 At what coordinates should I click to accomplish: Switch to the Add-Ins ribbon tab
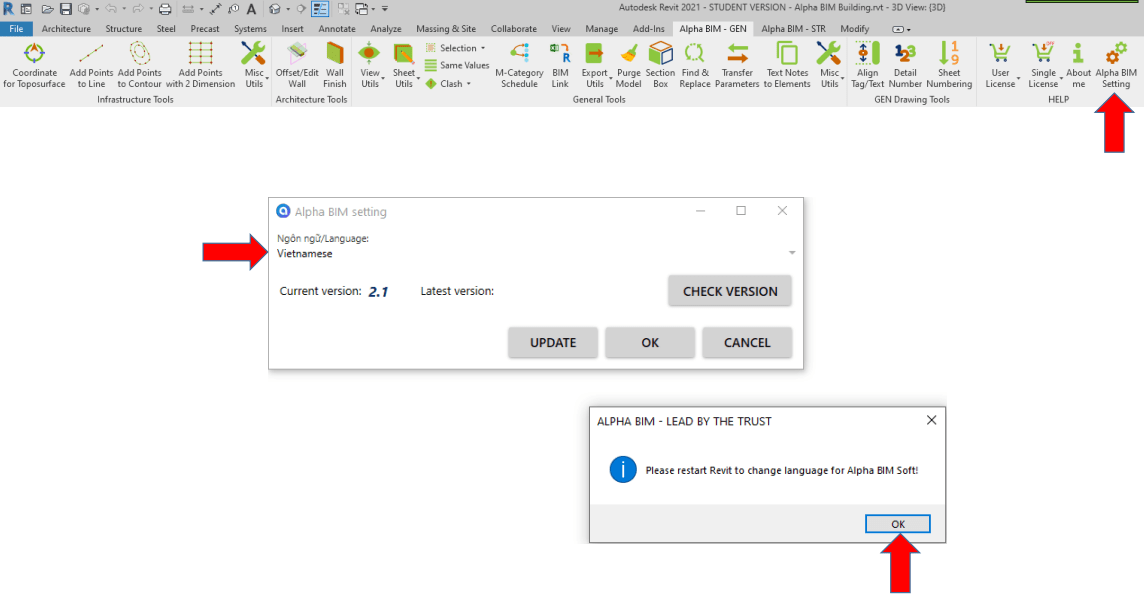(649, 28)
